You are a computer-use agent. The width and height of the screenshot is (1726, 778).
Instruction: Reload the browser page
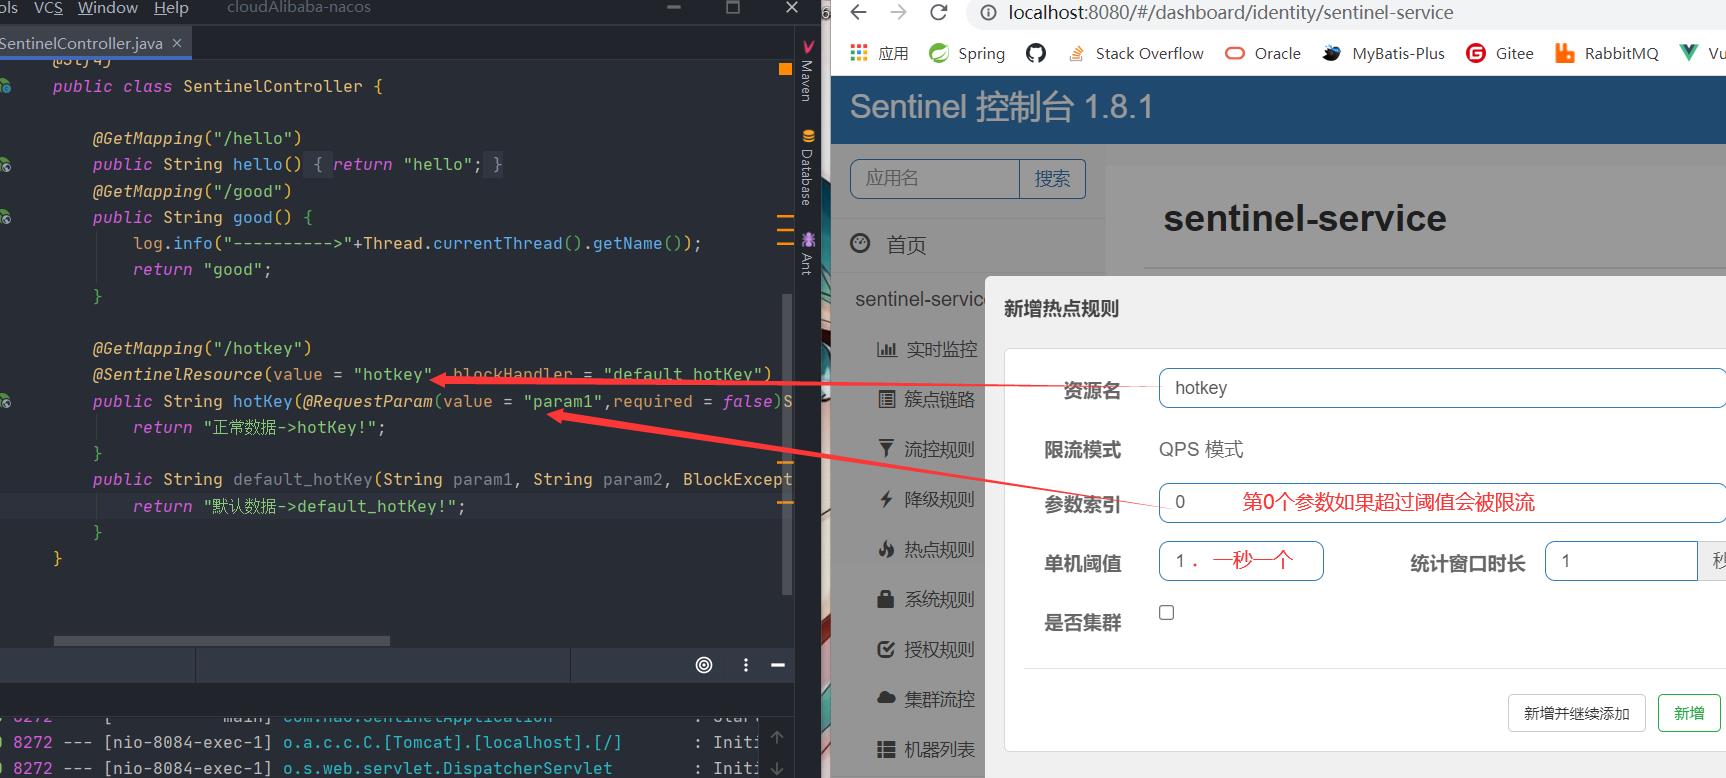point(938,12)
